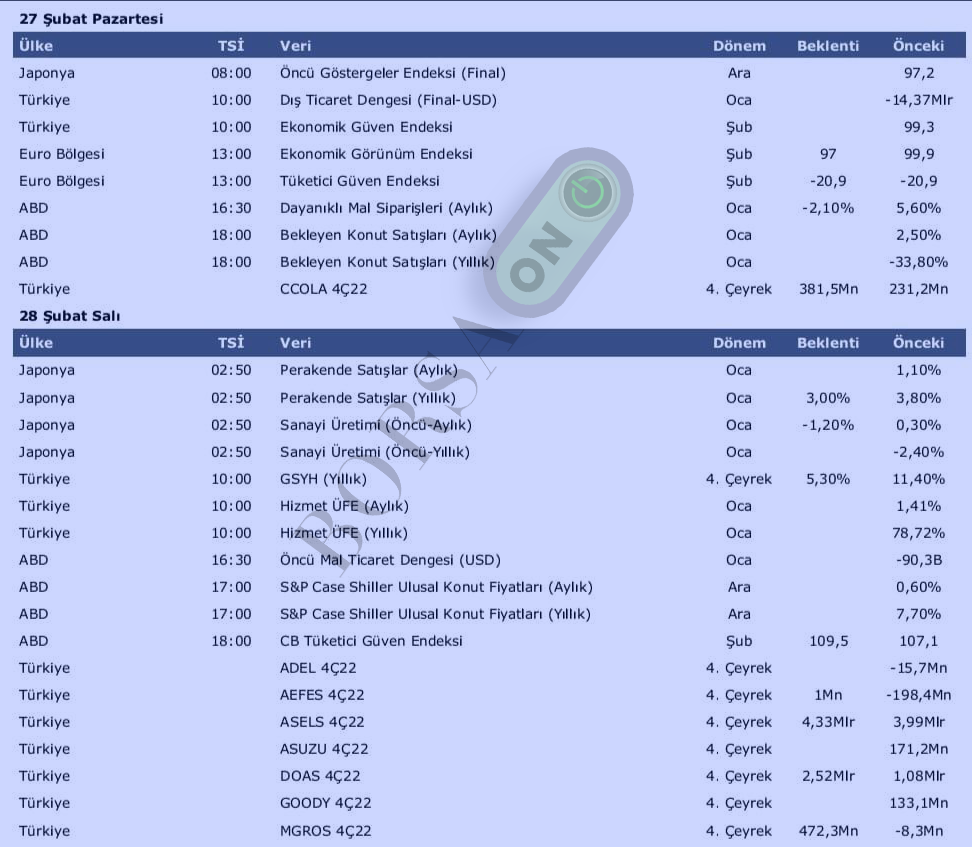Viewport: 972px width, 847px height.
Task: Click 'Bekleyen Konut Satışları (Aylık)' text
Action: (388, 235)
